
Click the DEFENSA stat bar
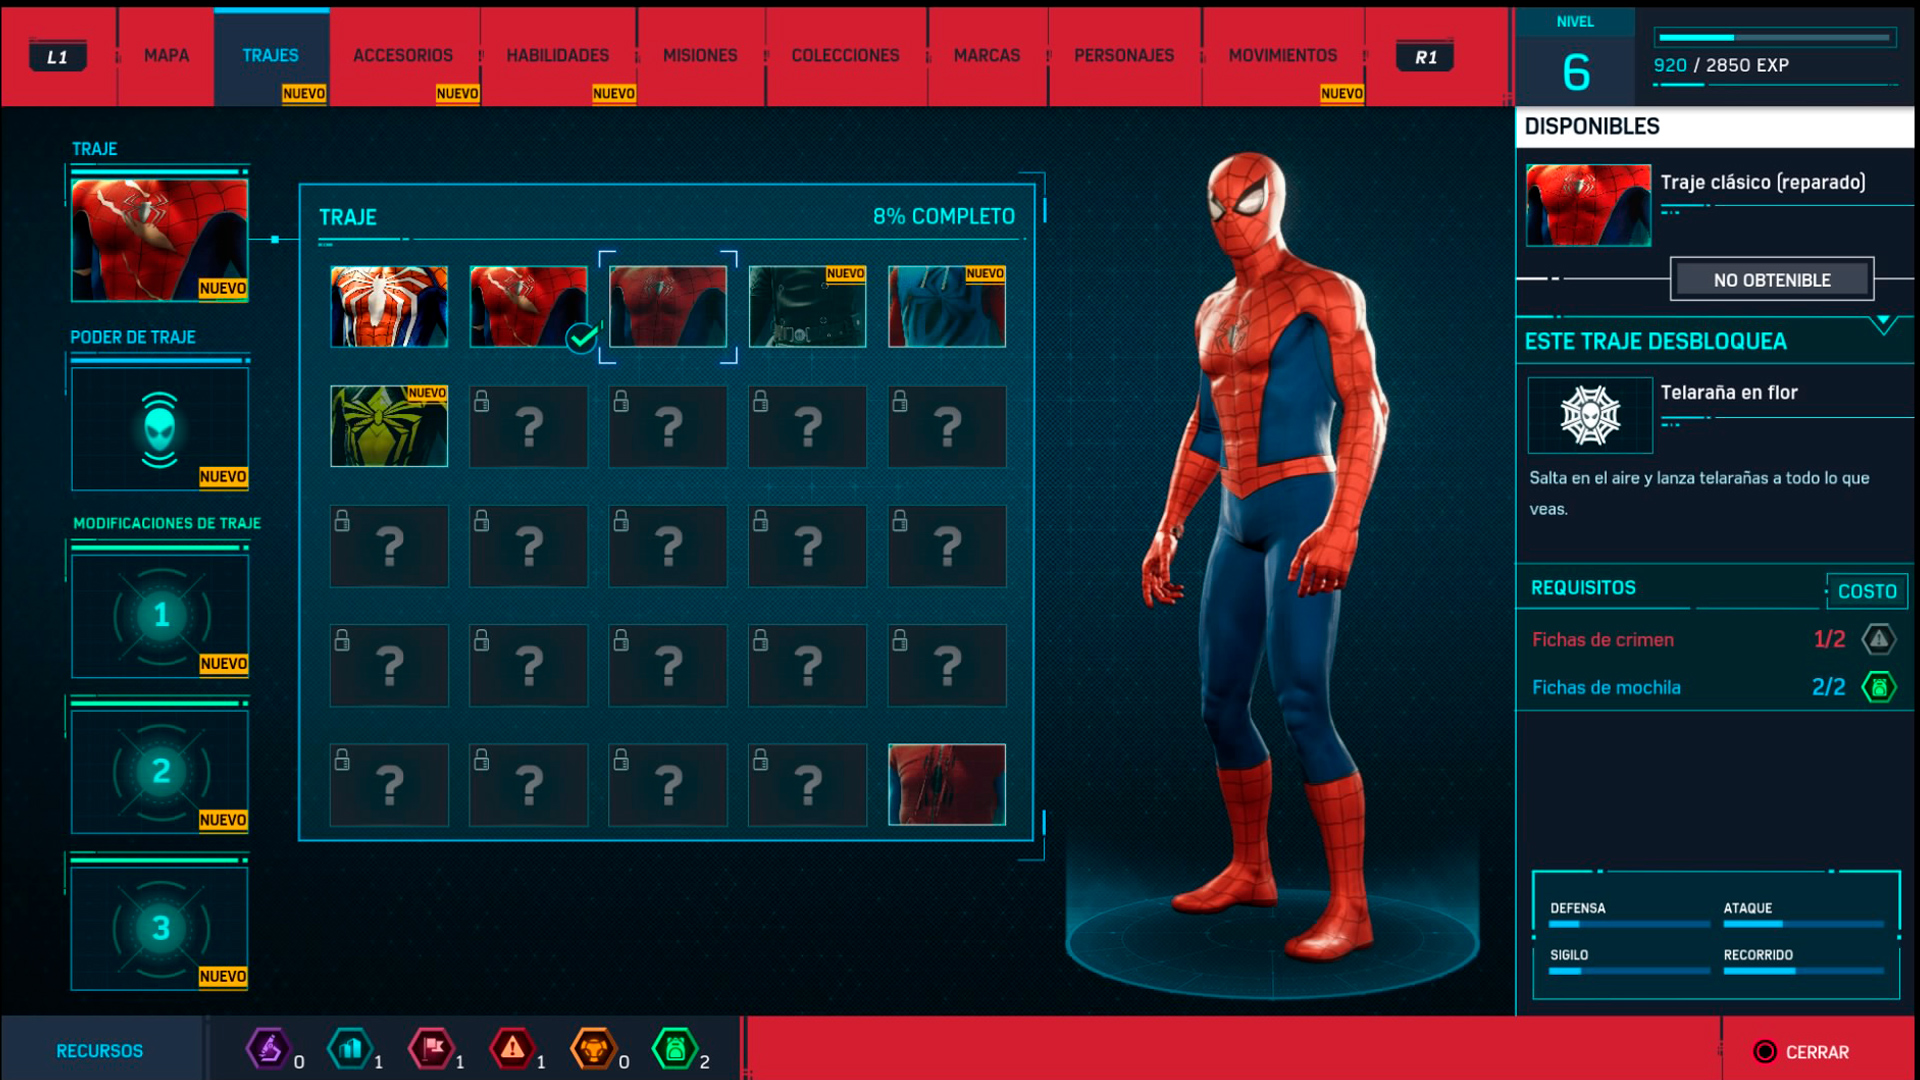[1629, 924]
